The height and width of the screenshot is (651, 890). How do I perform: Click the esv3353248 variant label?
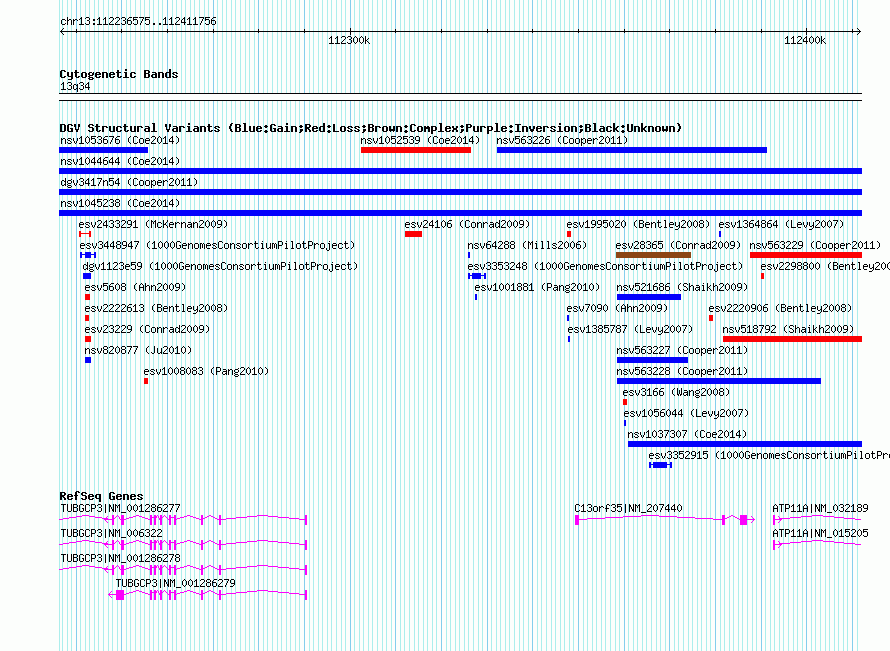coord(605,266)
